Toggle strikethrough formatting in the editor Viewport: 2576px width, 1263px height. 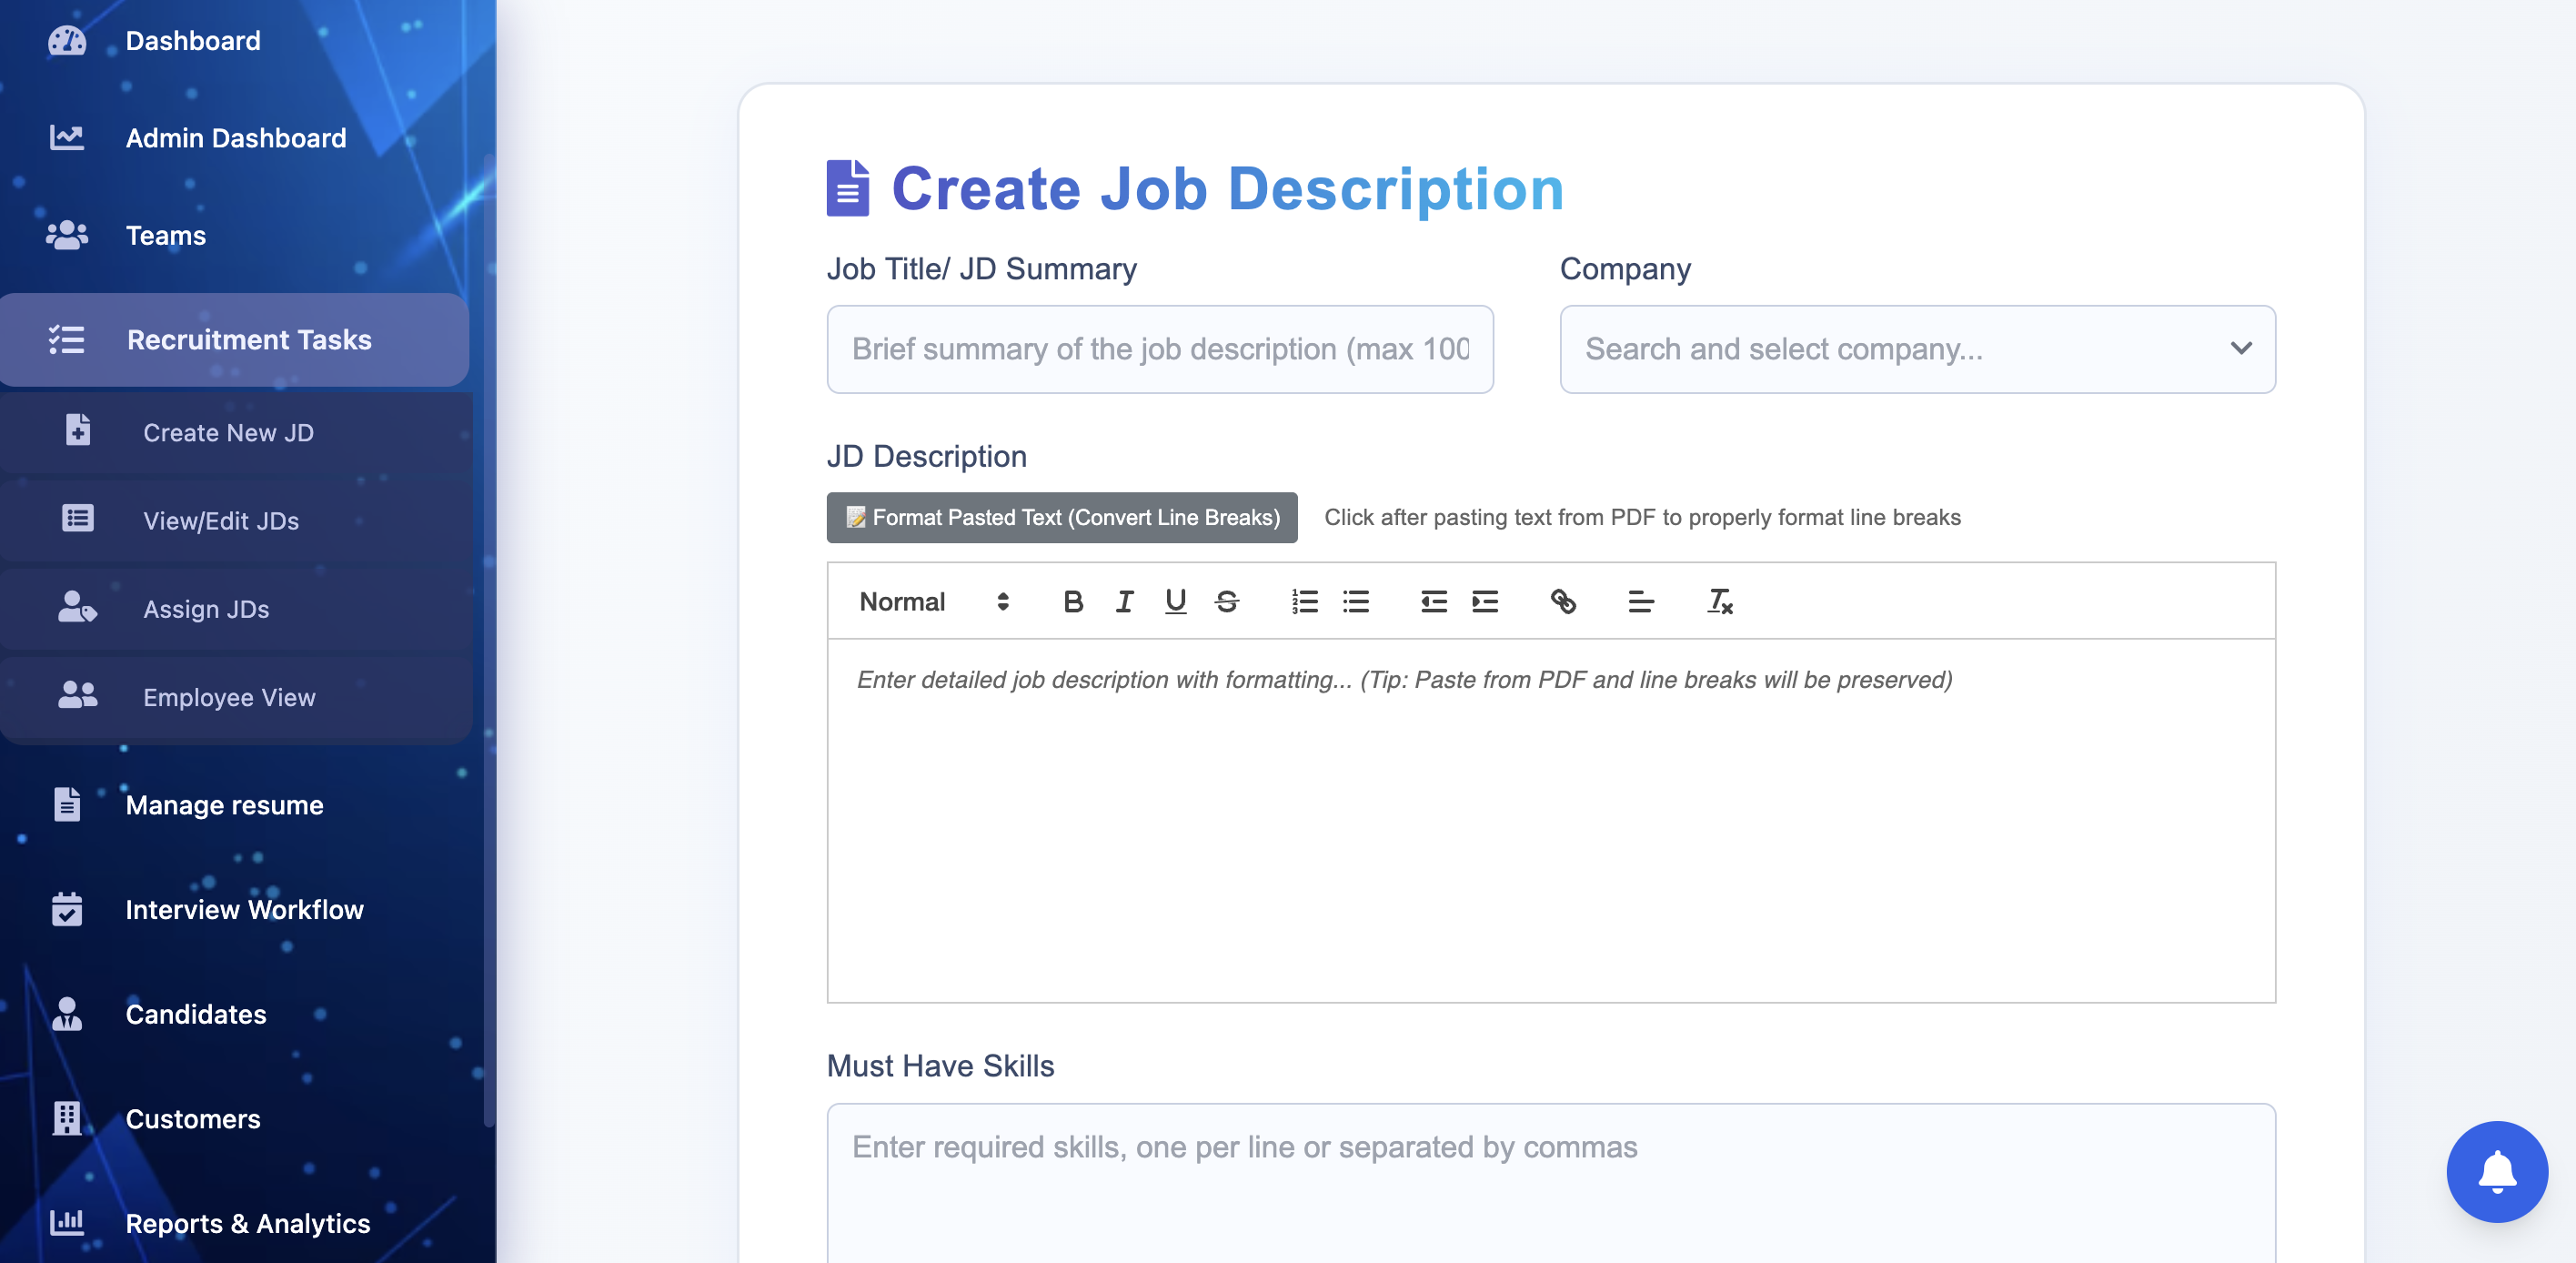coord(1227,601)
